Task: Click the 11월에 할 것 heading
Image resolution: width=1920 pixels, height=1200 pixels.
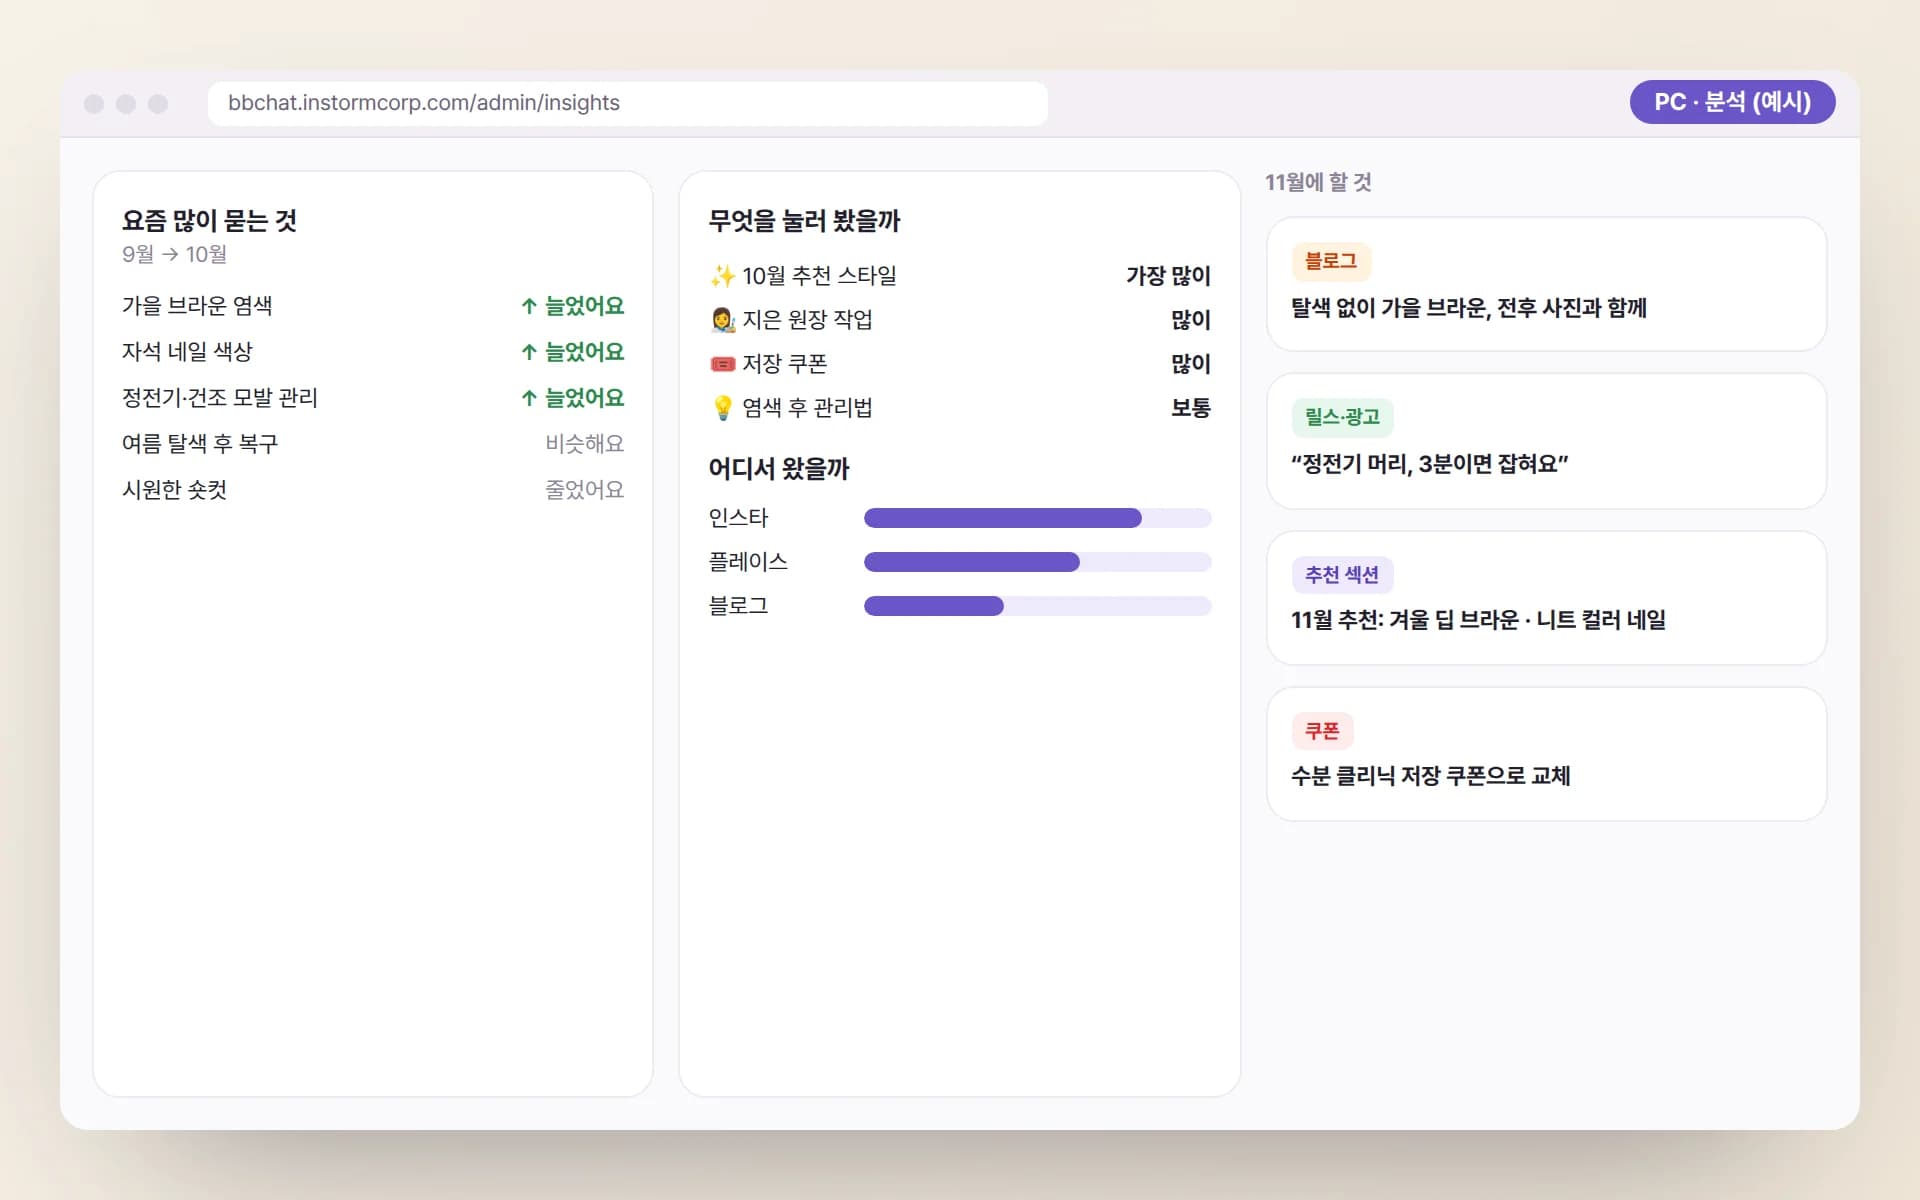Action: 1318,182
